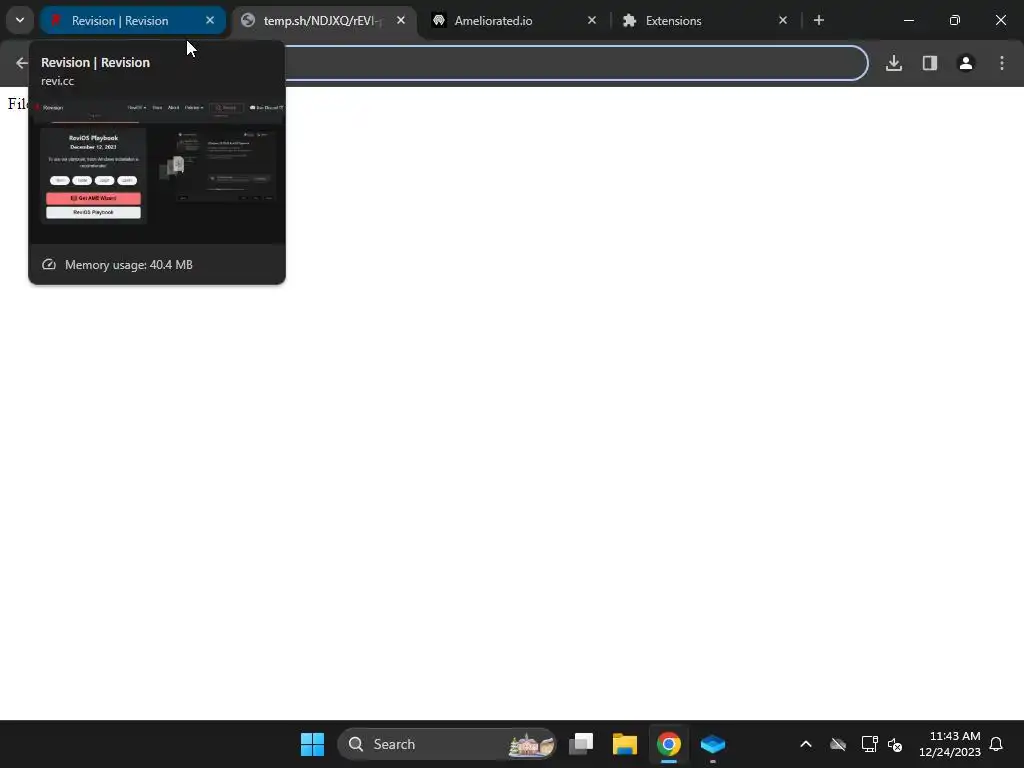Viewport: 1024px width, 768px height.
Task: Show hidden system tray icons
Action: pyautogui.click(x=806, y=744)
